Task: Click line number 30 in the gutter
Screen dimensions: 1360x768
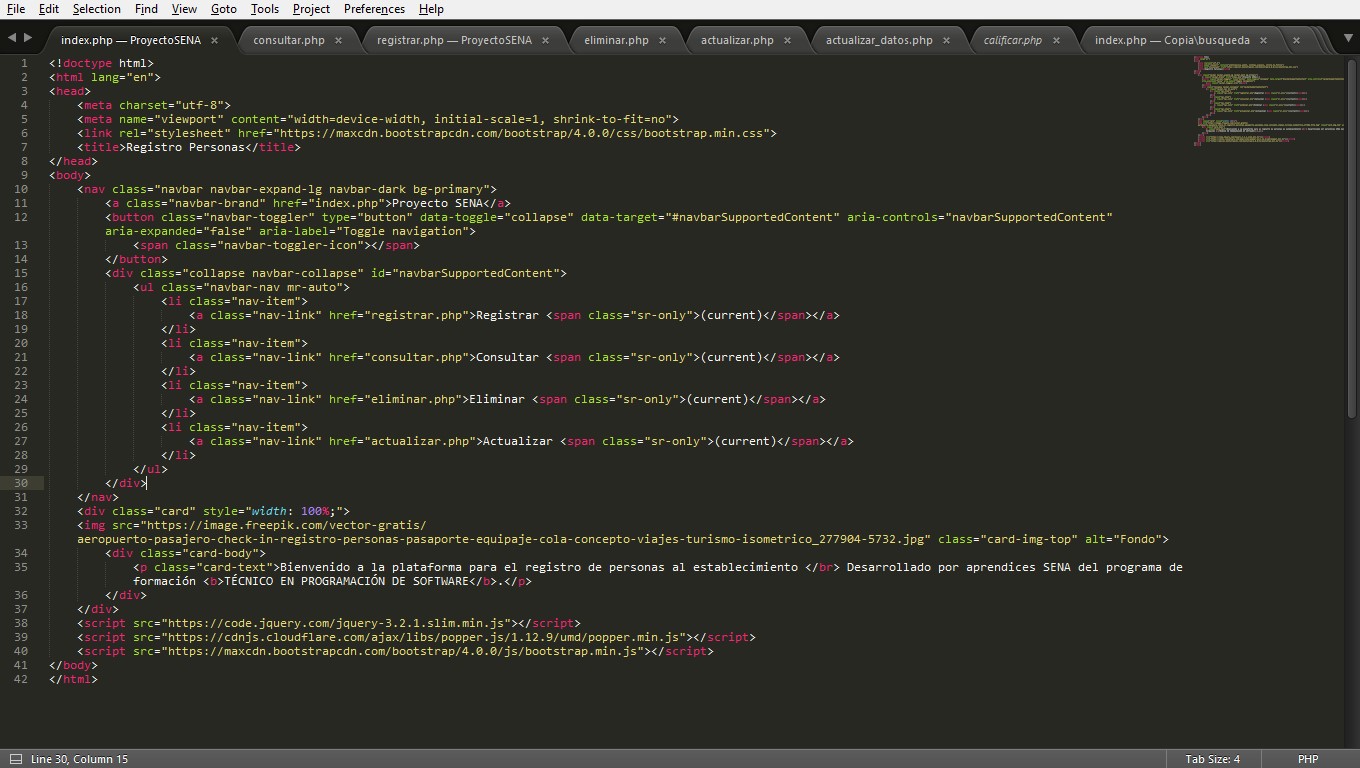Action: [21, 483]
